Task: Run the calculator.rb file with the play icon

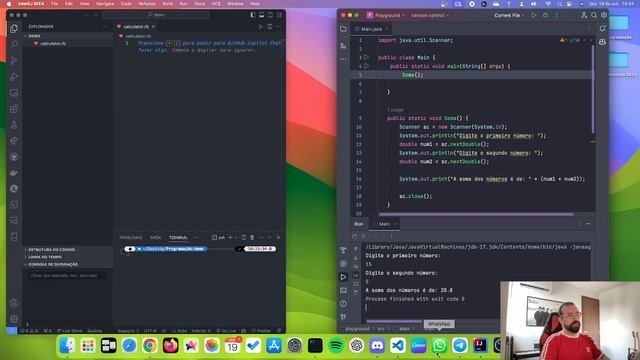Action: (x=260, y=27)
